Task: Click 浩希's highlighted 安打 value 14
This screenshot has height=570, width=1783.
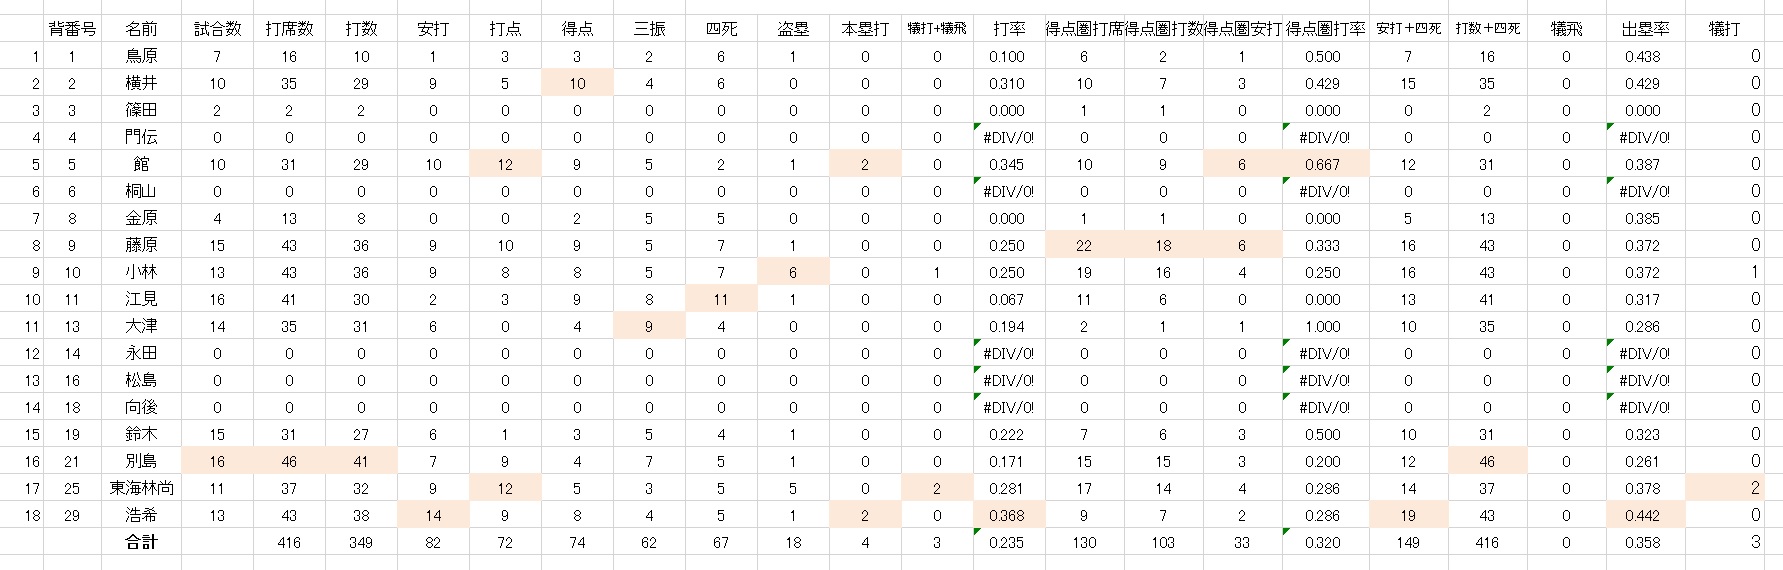Action: pyautogui.click(x=433, y=515)
